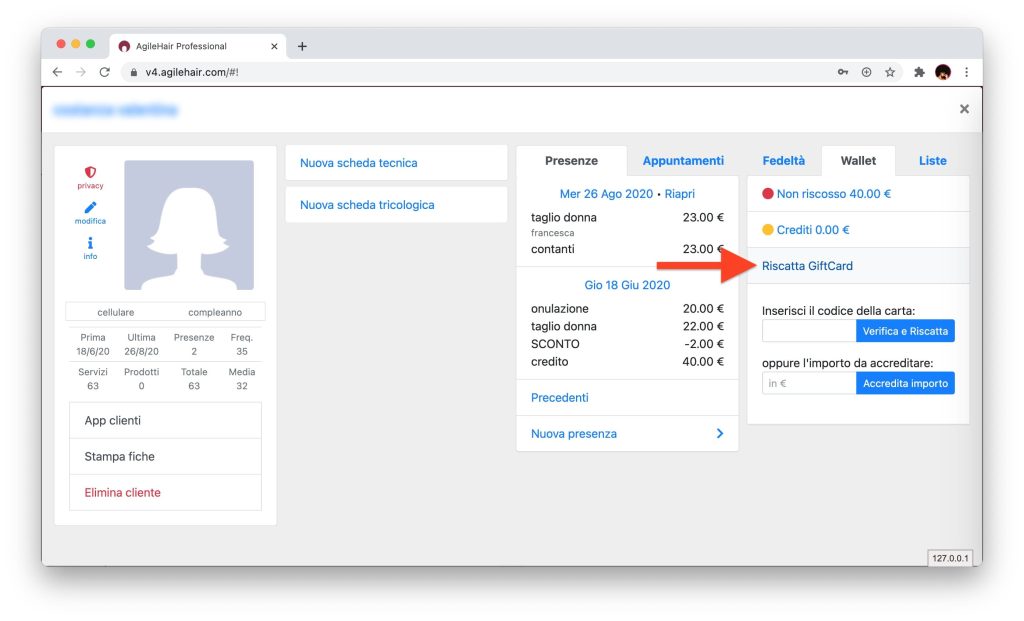Expand the Riscatta GiftCard section
The image size is (1024, 621).
click(807, 266)
